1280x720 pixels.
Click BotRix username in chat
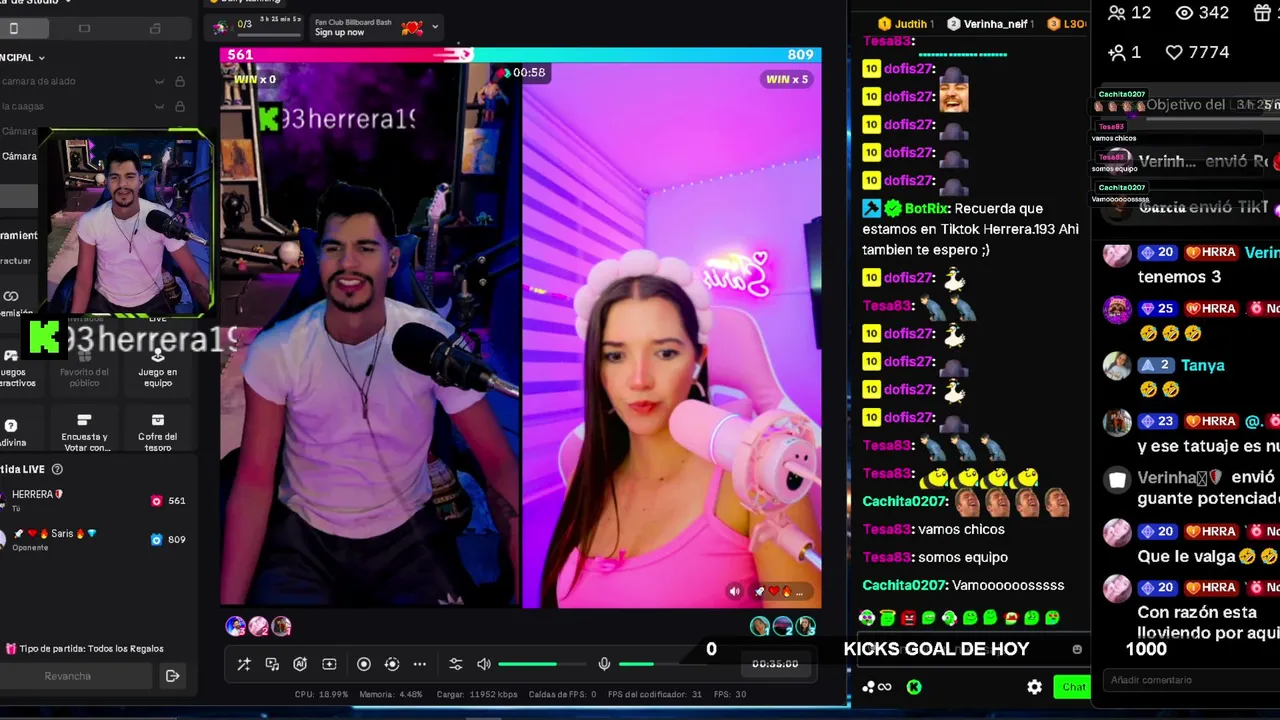[928, 209]
